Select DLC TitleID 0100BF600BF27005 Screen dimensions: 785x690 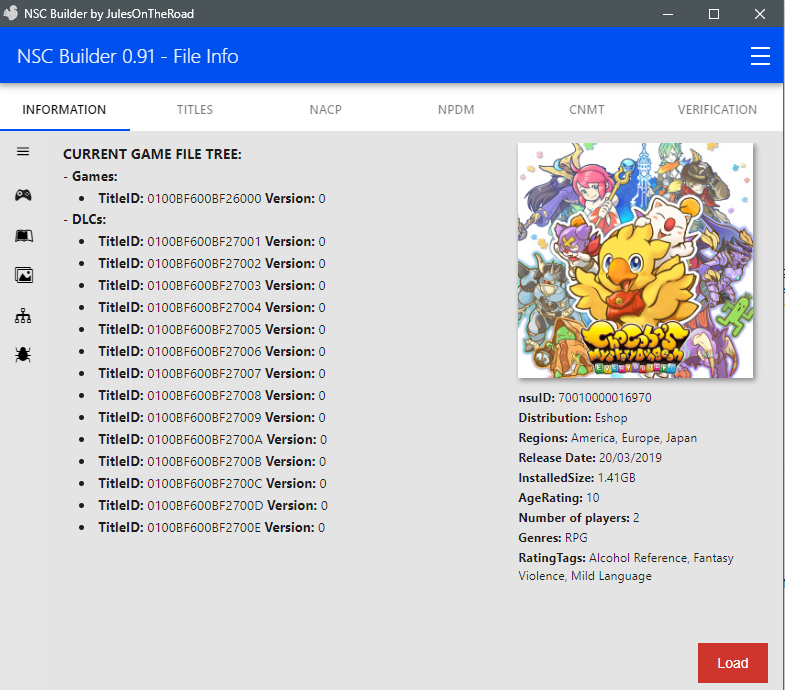[212, 329]
